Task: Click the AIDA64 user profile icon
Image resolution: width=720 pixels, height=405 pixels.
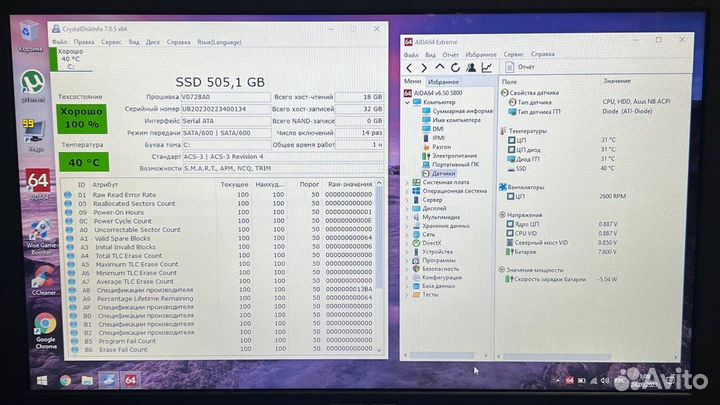Action: pos(471,68)
